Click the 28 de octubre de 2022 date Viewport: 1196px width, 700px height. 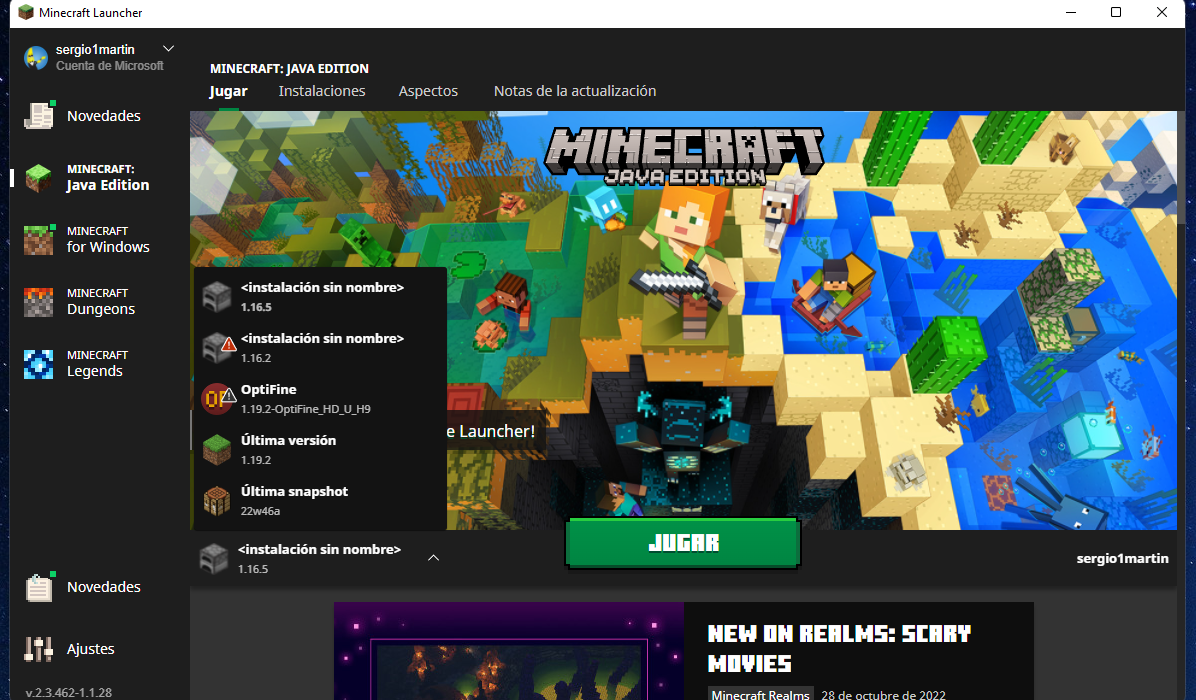pyautogui.click(x=883, y=695)
